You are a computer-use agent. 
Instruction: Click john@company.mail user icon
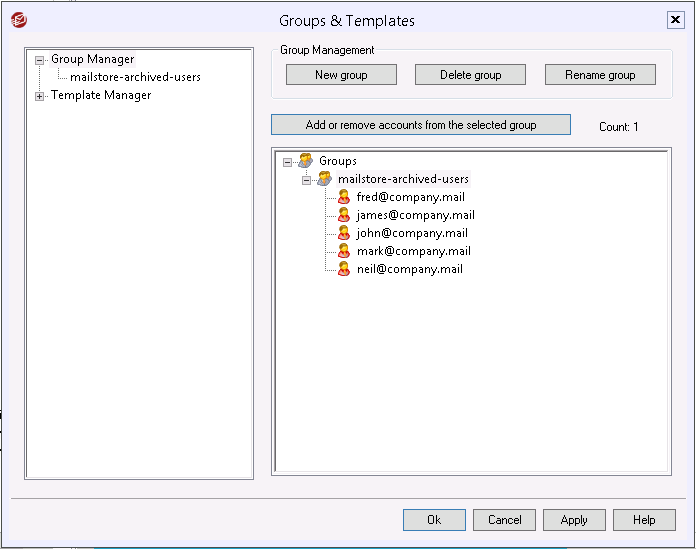tap(344, 233)
